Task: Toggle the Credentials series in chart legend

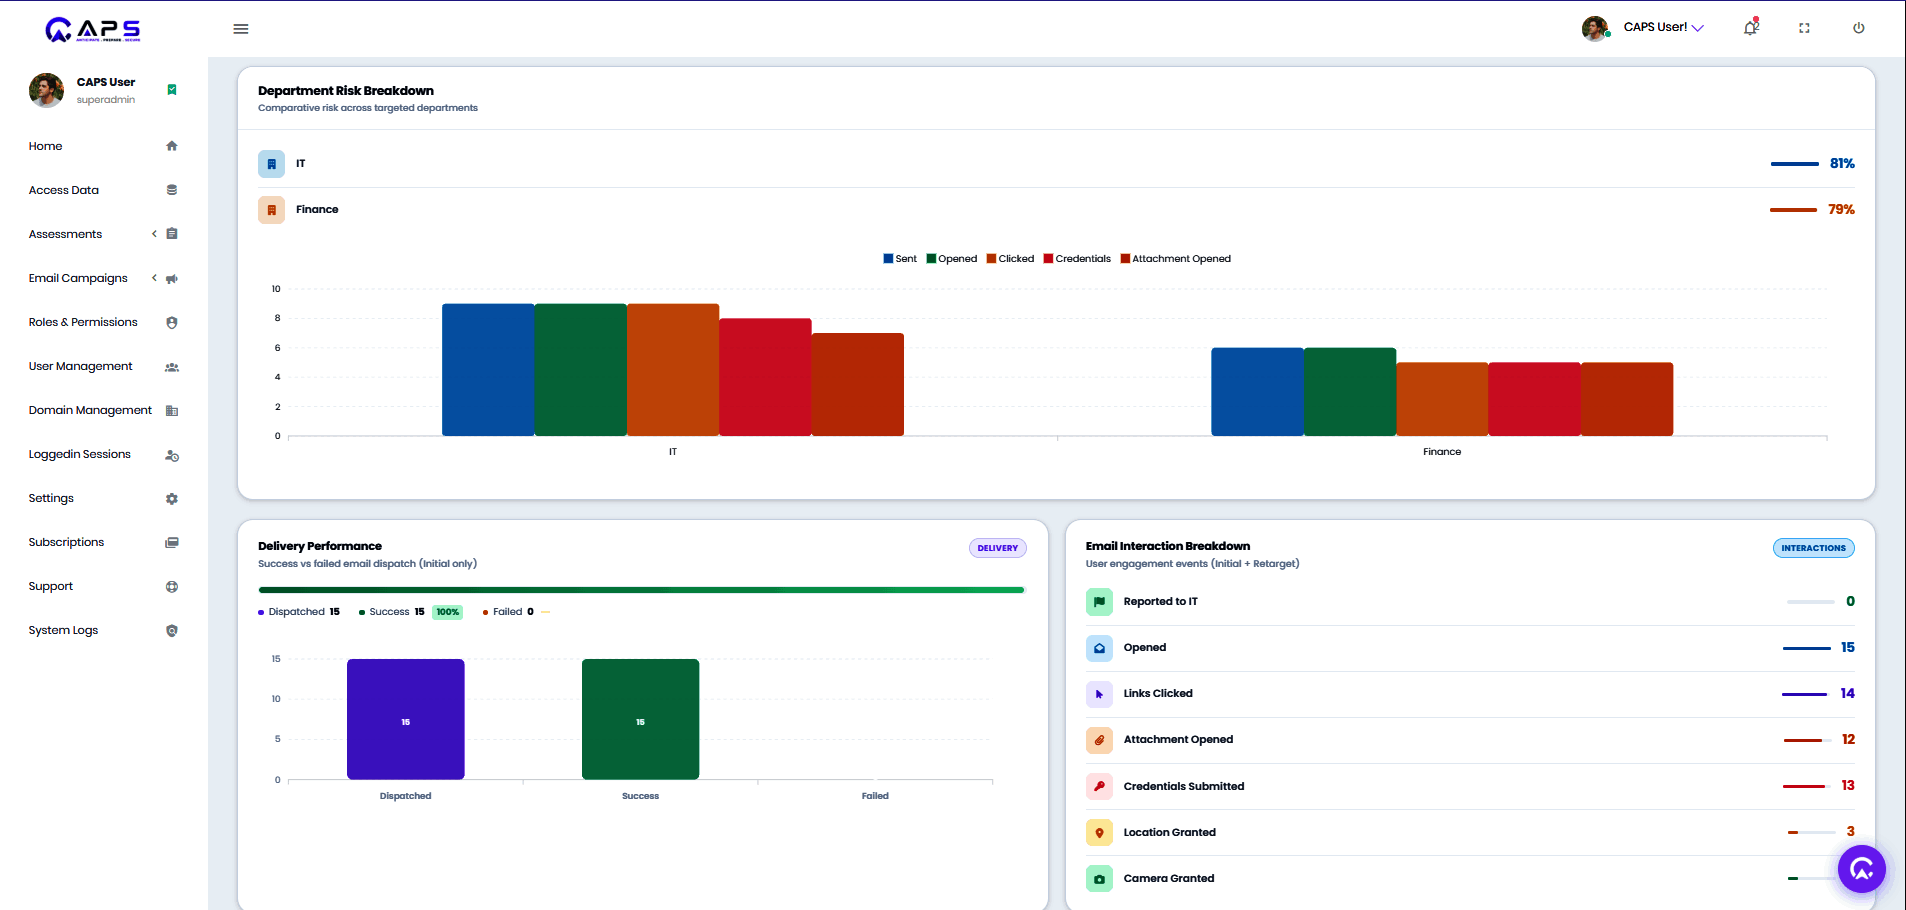Action: [1077, 258]
